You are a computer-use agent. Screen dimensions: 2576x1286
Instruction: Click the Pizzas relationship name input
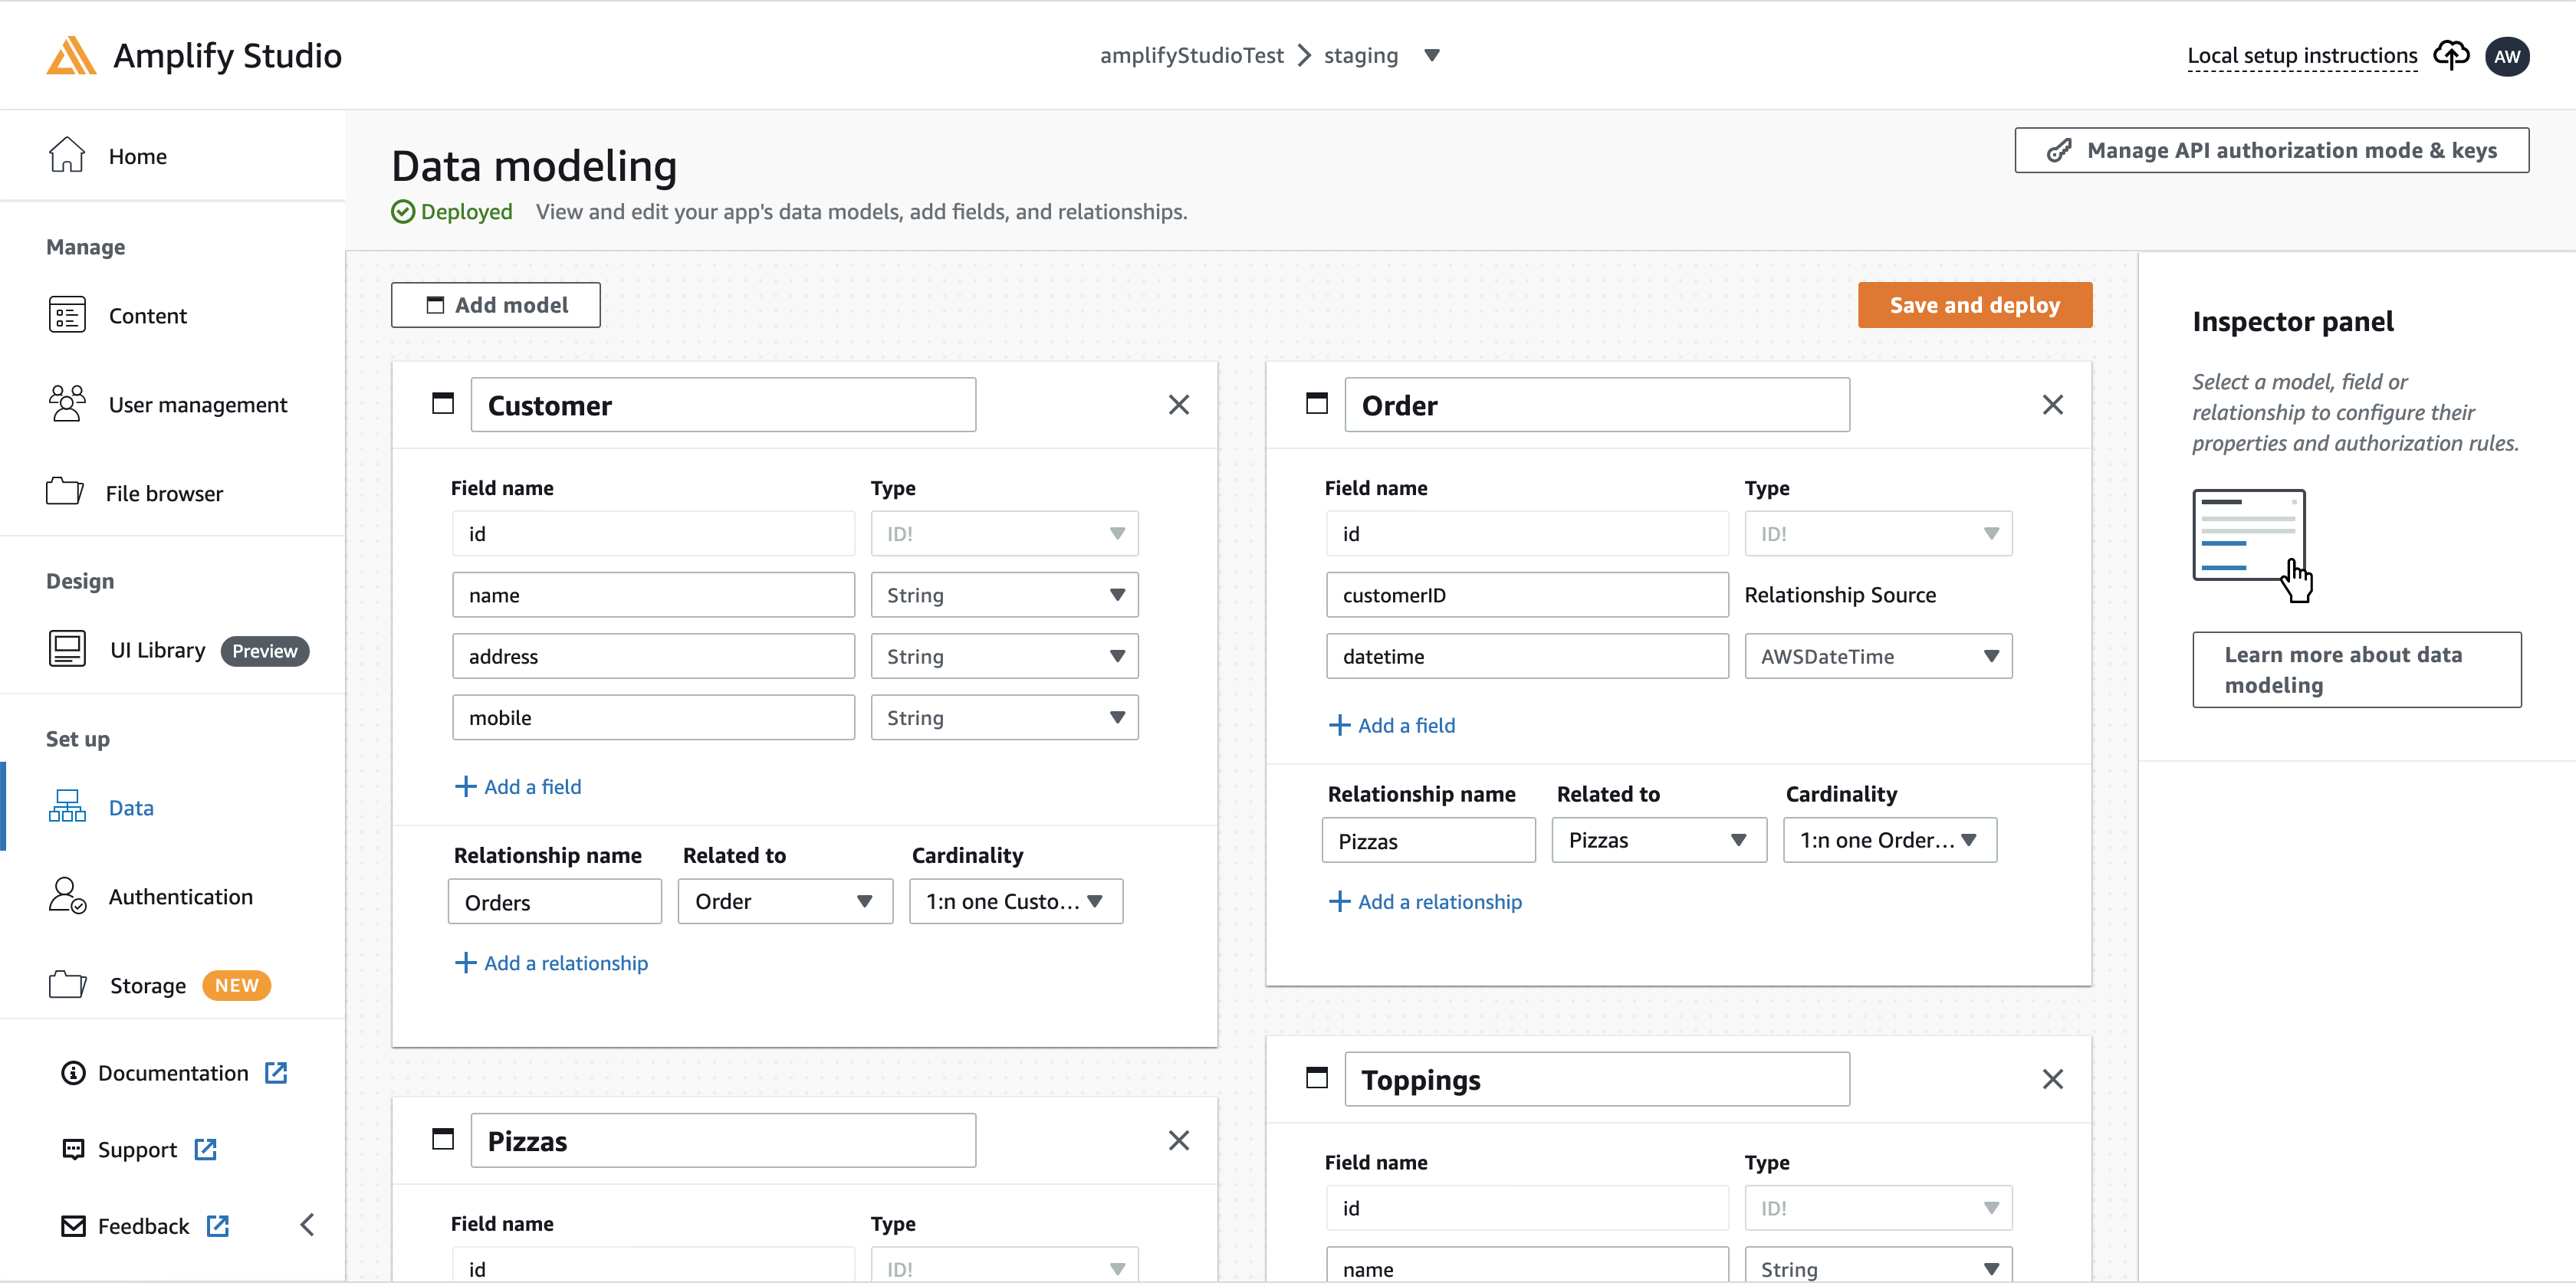click(x=1429, y=840)
